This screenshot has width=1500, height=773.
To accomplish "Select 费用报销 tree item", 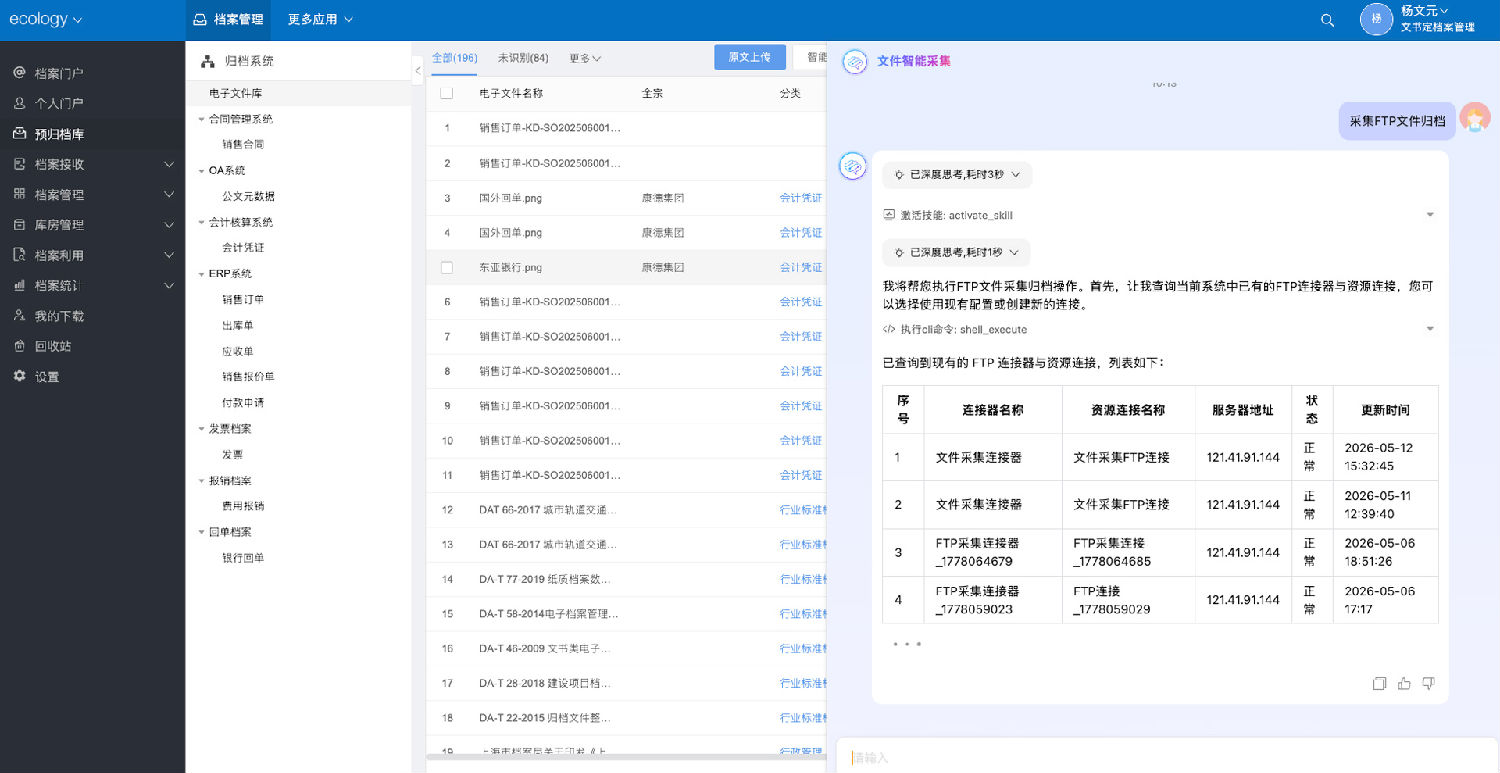I will (x=243, y=506).
